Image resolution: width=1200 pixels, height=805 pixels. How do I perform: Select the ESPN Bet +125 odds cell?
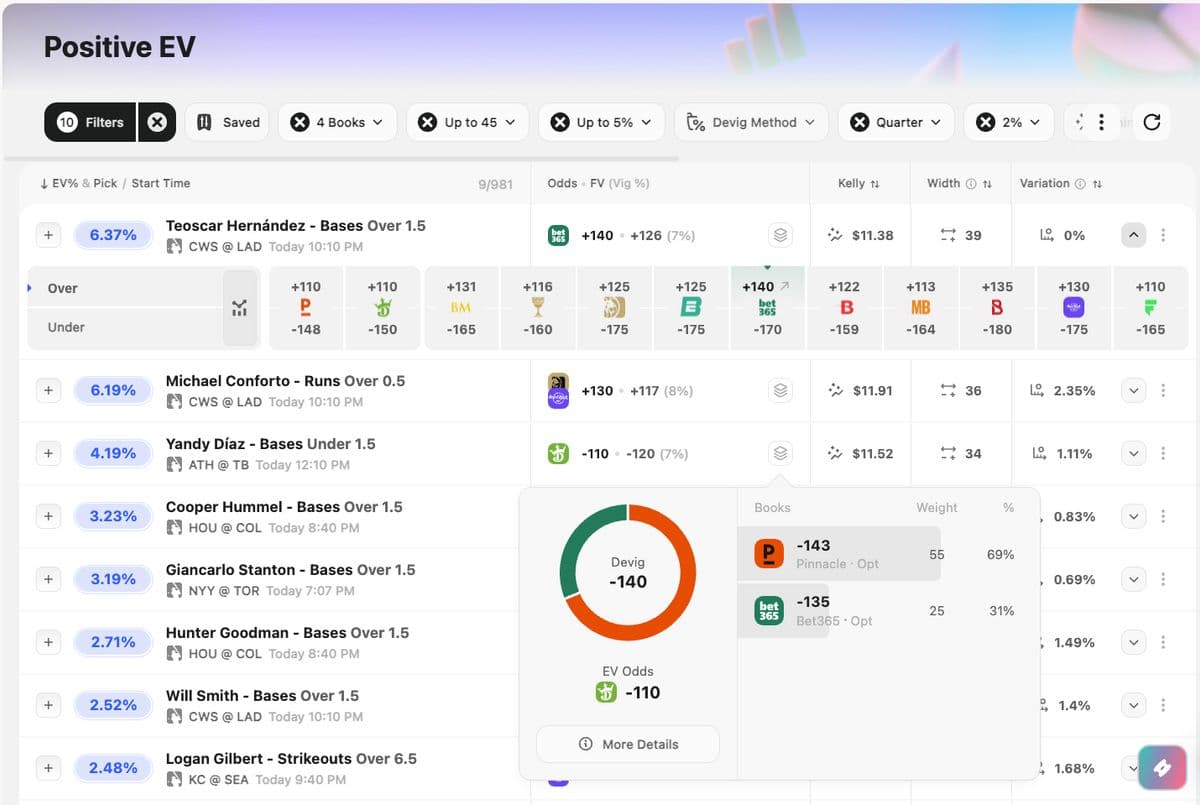click(691, 308)
